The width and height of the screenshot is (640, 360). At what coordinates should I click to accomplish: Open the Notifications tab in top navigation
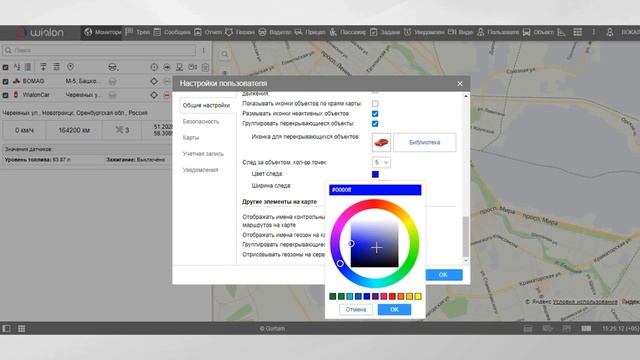click(424, 32)
